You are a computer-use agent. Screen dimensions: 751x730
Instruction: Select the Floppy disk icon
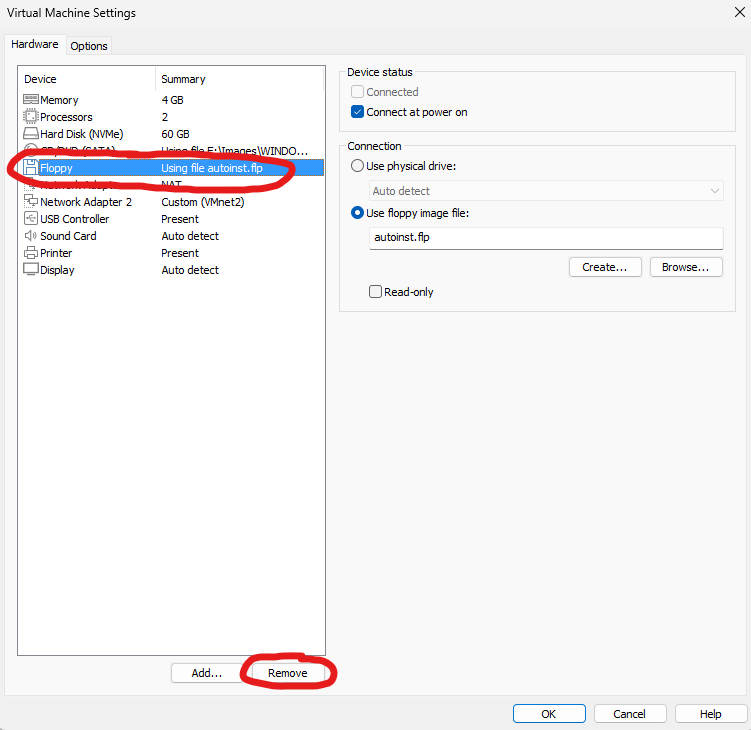(30, 168)
